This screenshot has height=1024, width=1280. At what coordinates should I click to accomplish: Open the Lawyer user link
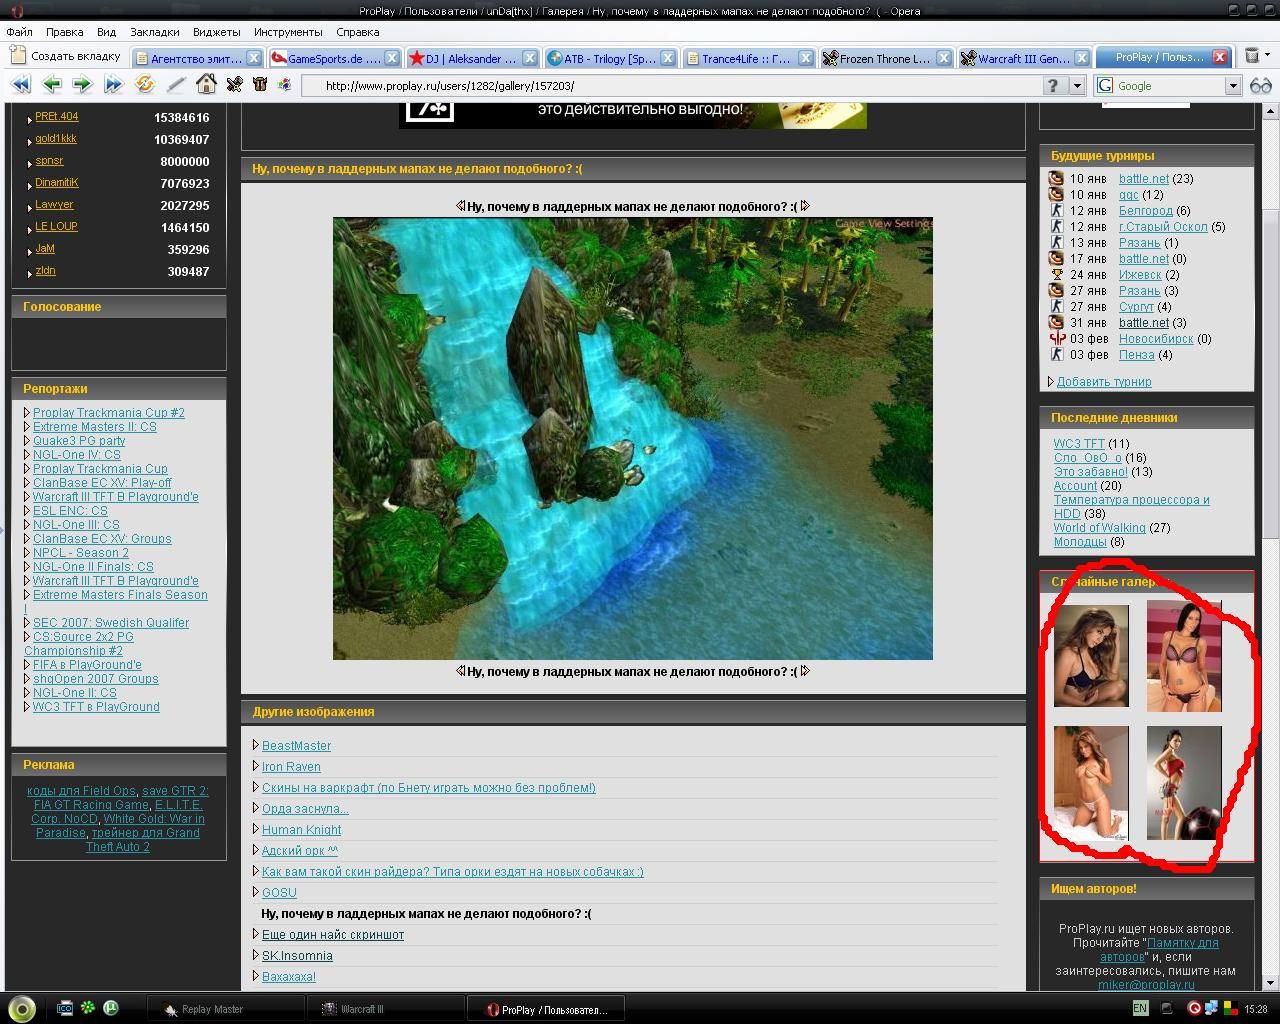[x=54, y=205]
